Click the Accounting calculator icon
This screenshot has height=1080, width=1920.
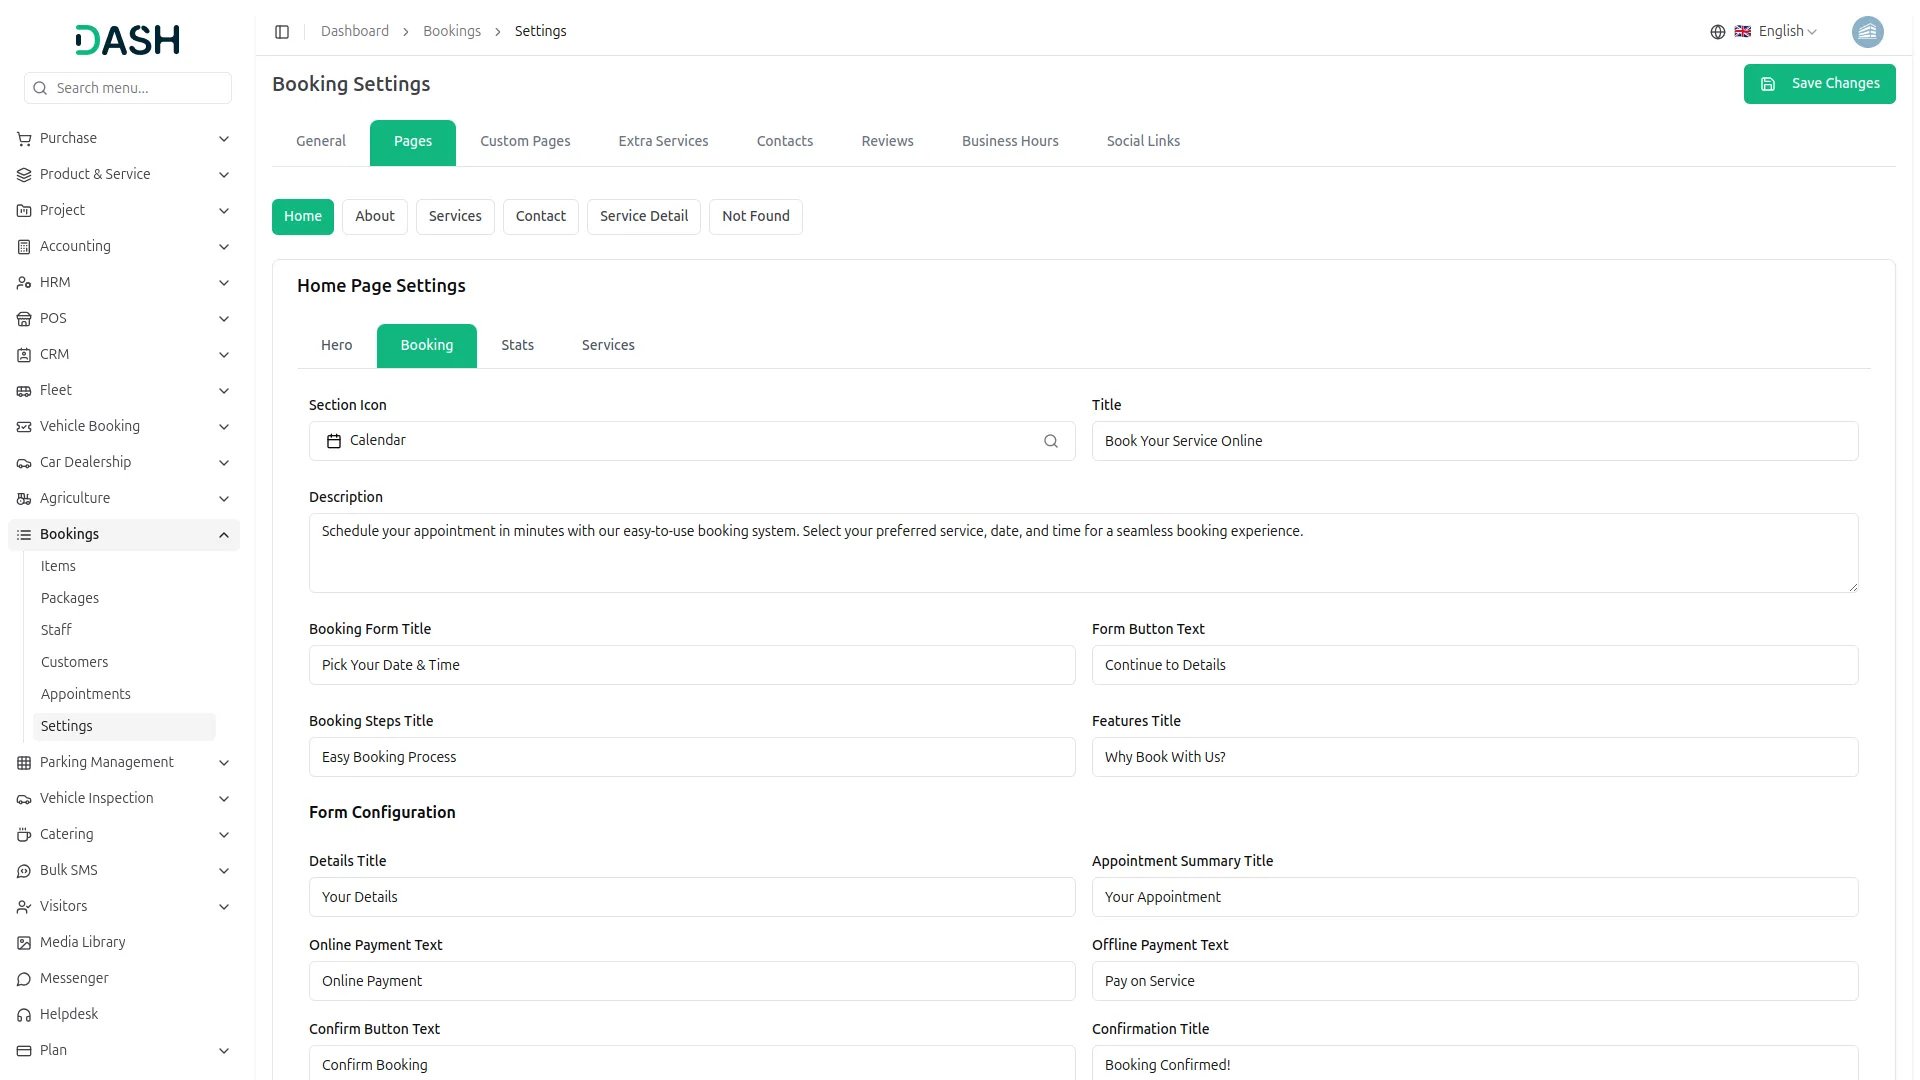24,247
